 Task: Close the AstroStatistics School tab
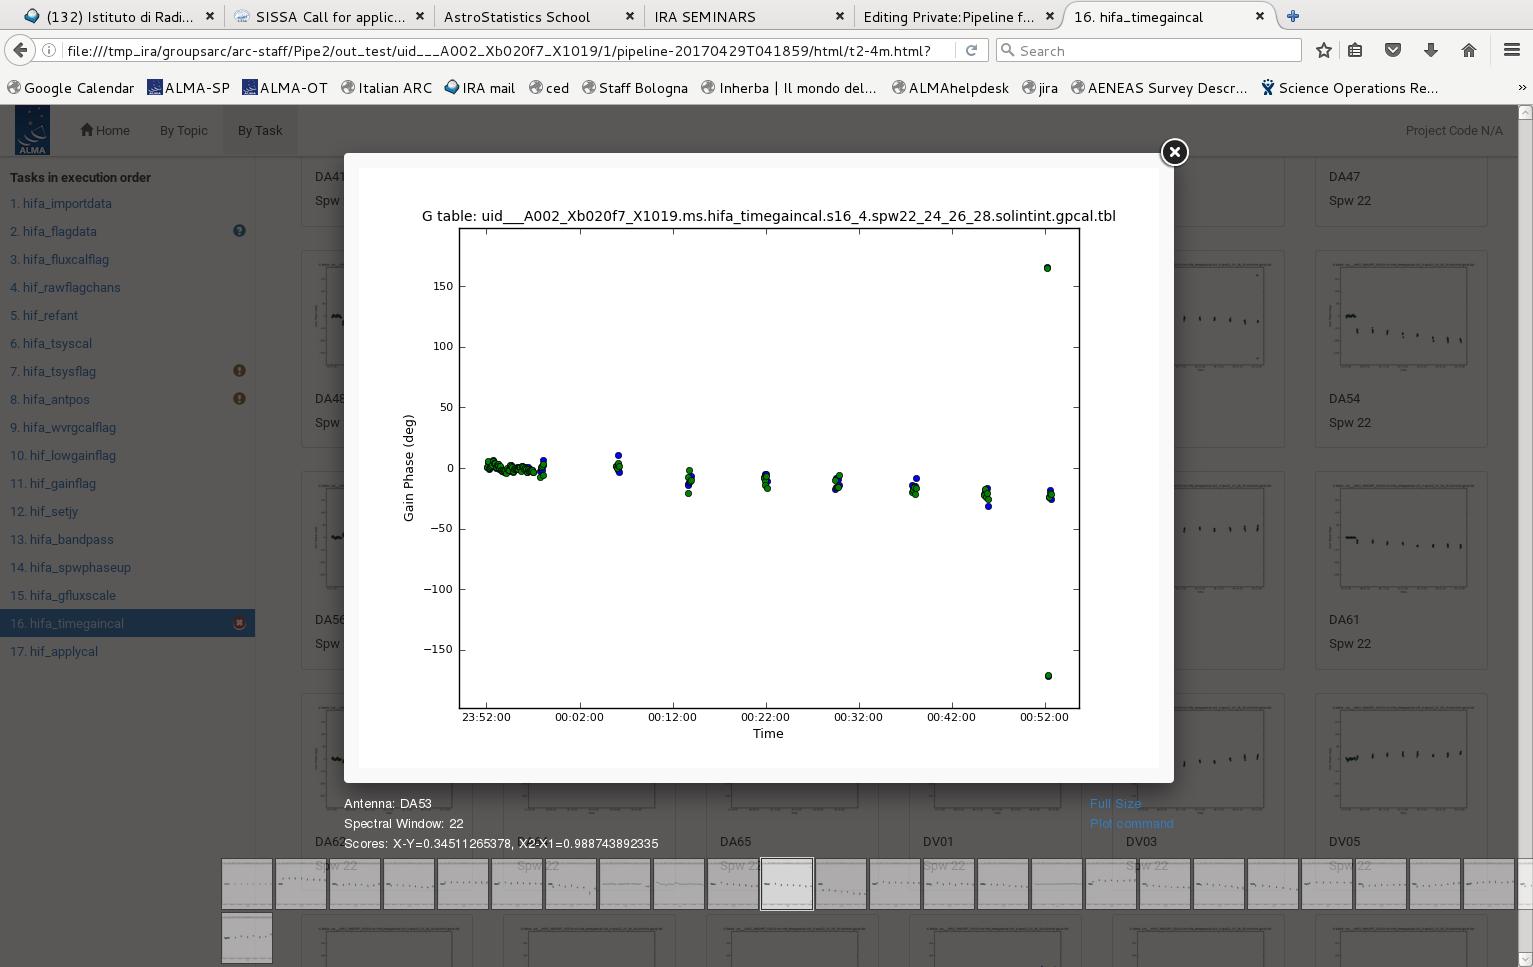630,16
